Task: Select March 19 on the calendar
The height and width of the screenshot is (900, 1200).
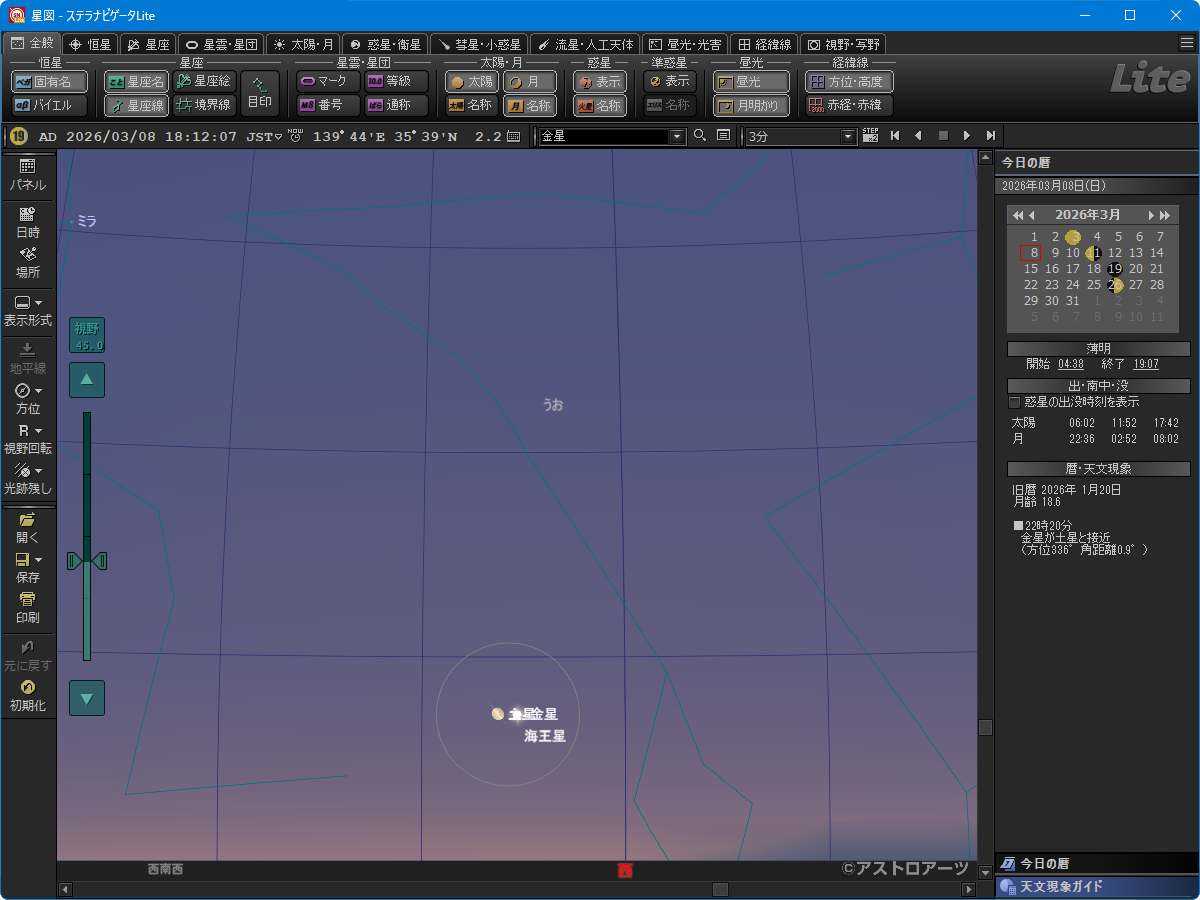Action: pos(1115,268)
